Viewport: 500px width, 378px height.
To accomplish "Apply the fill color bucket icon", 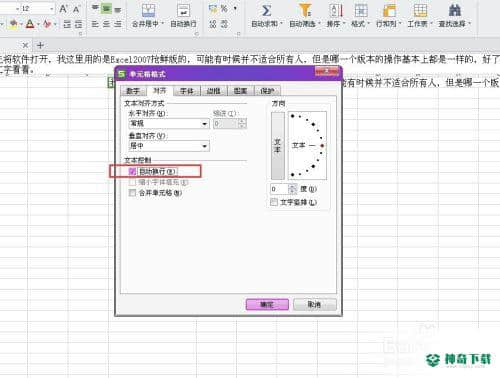I will click(14, 24).
